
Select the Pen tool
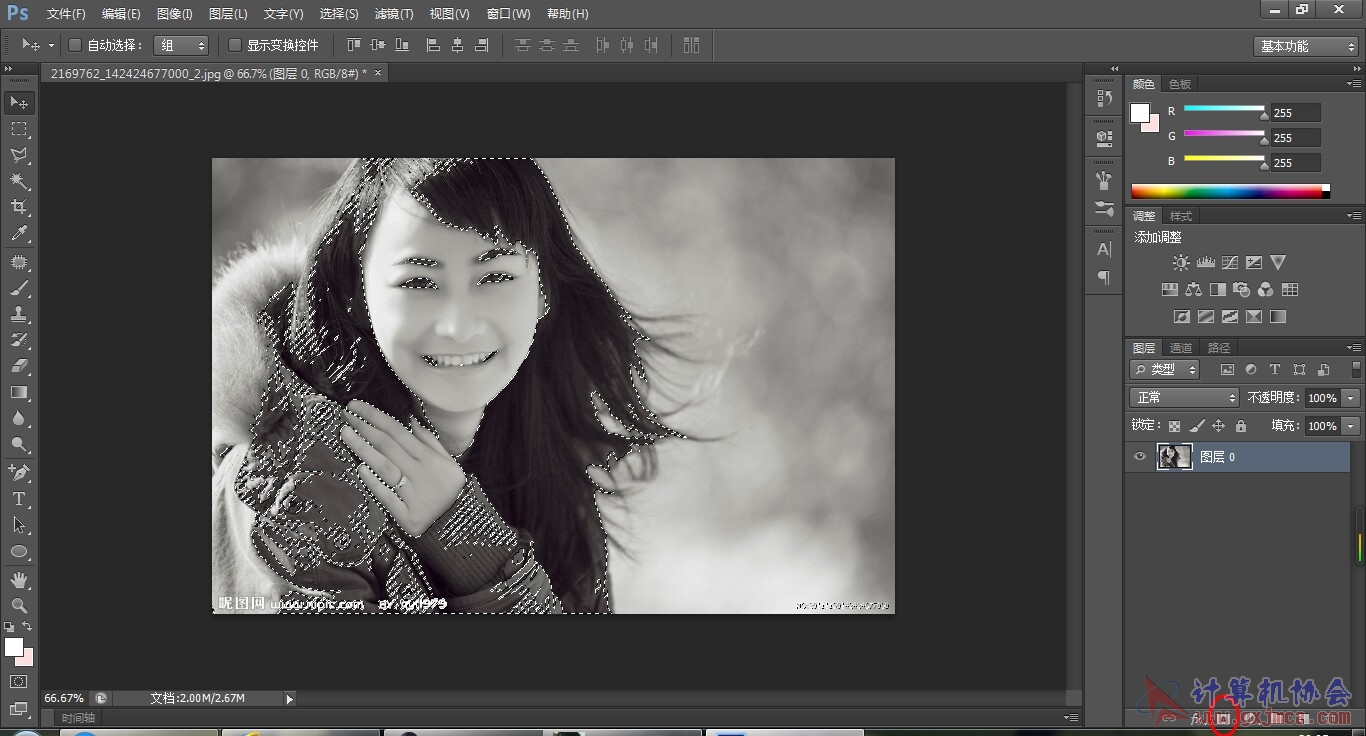19,472
